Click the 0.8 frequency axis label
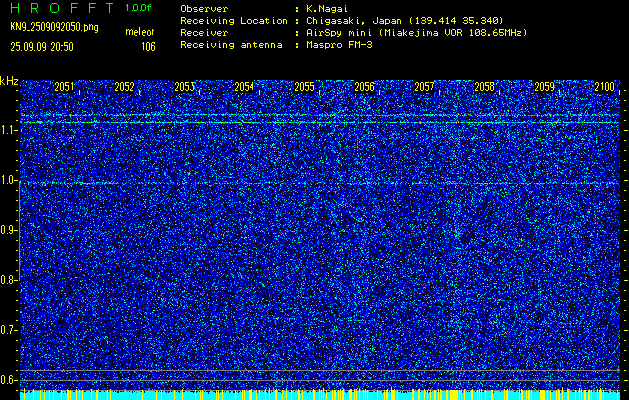Screen dimensions: 629x400 (6, 280)
